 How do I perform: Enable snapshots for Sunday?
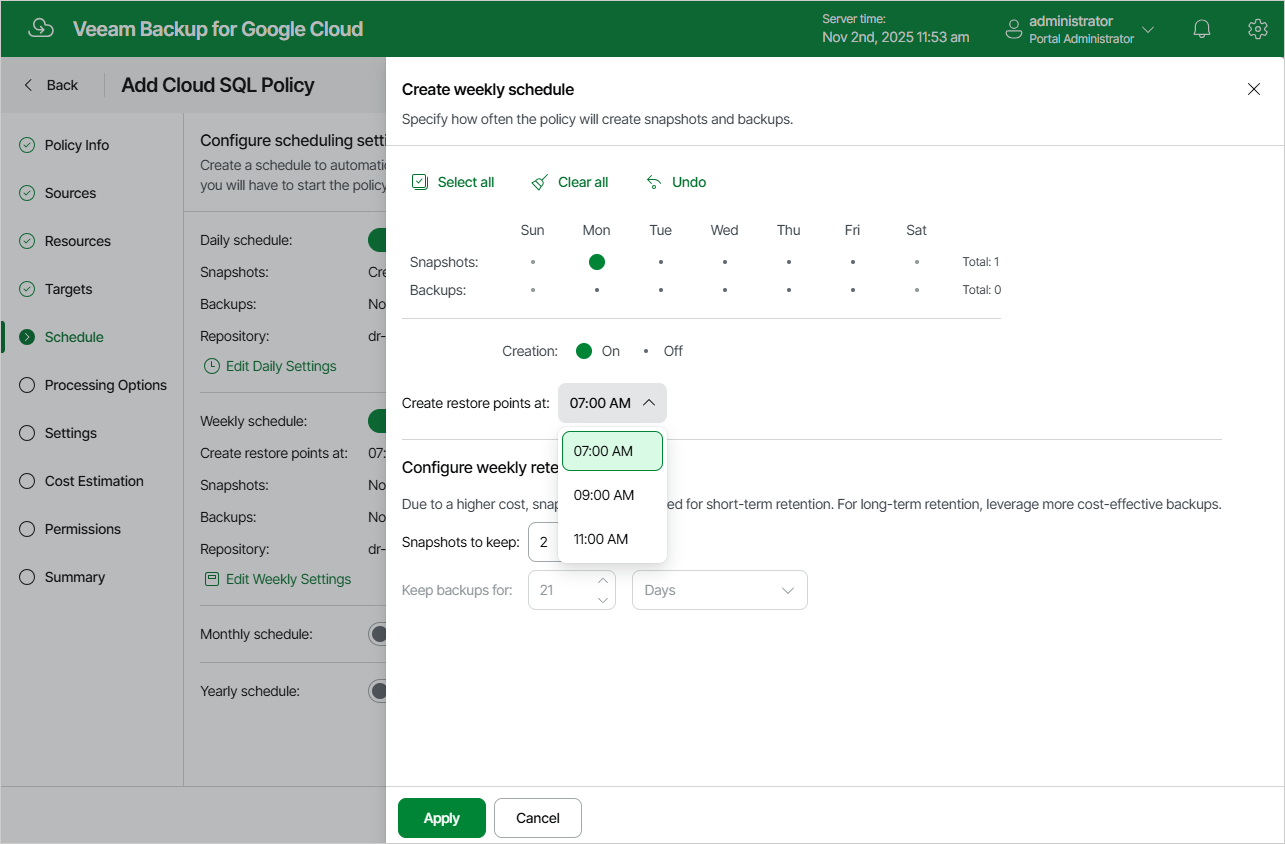[533, 262]
